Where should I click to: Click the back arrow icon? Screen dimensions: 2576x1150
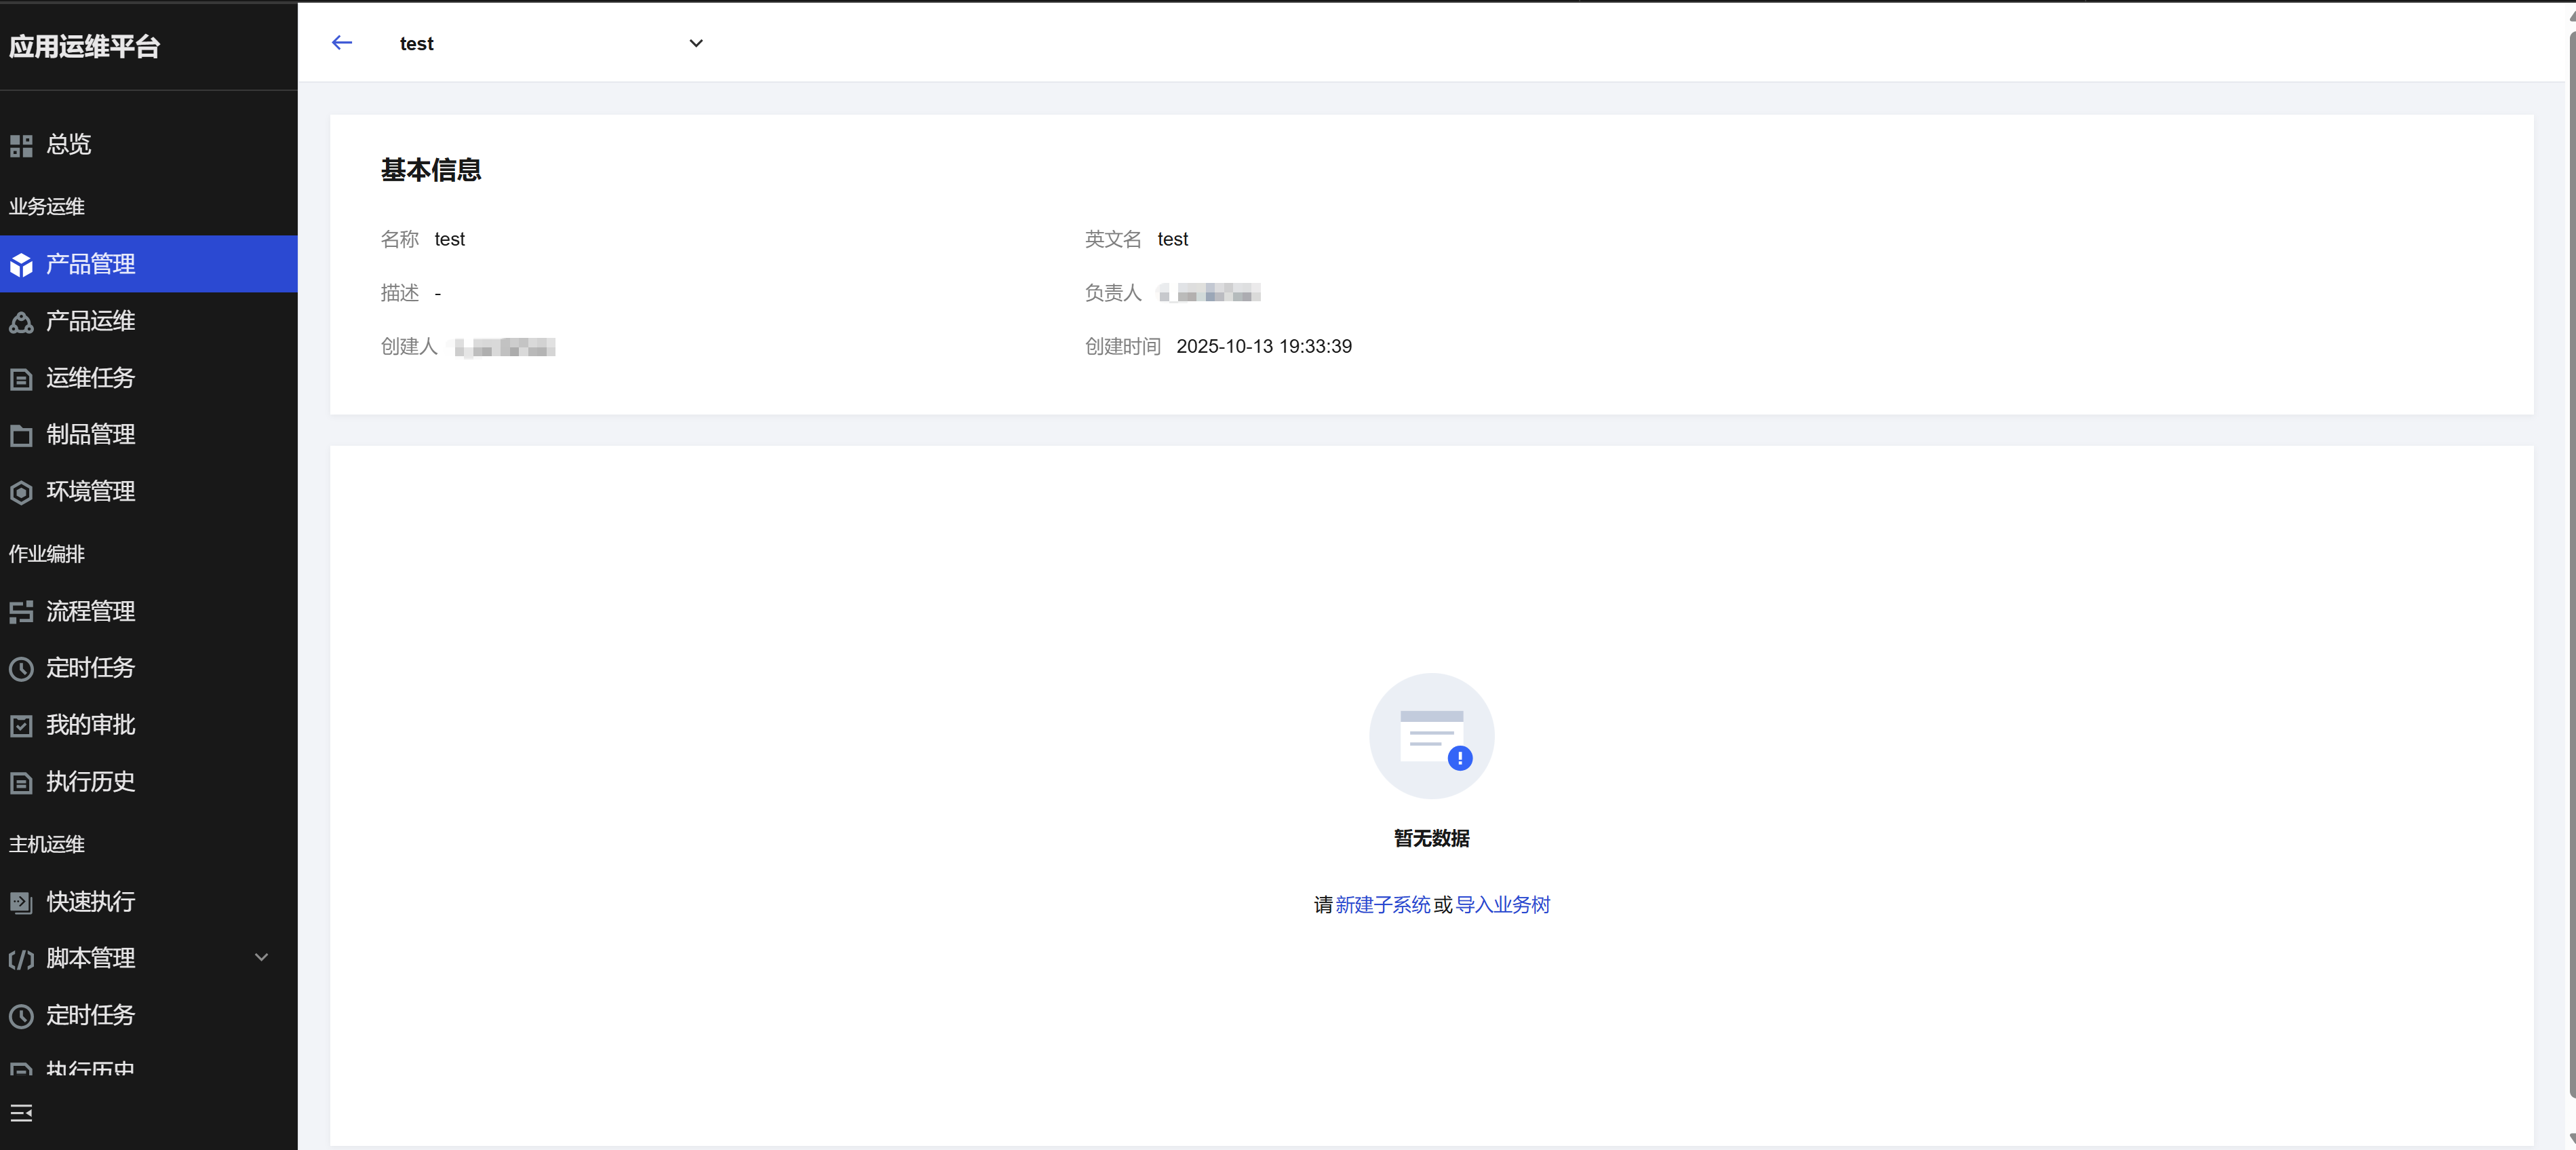[x=342, y=43]
